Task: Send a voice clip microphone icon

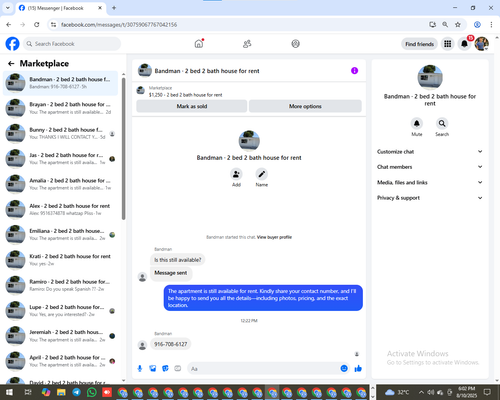Action: (x=140, y=368)
